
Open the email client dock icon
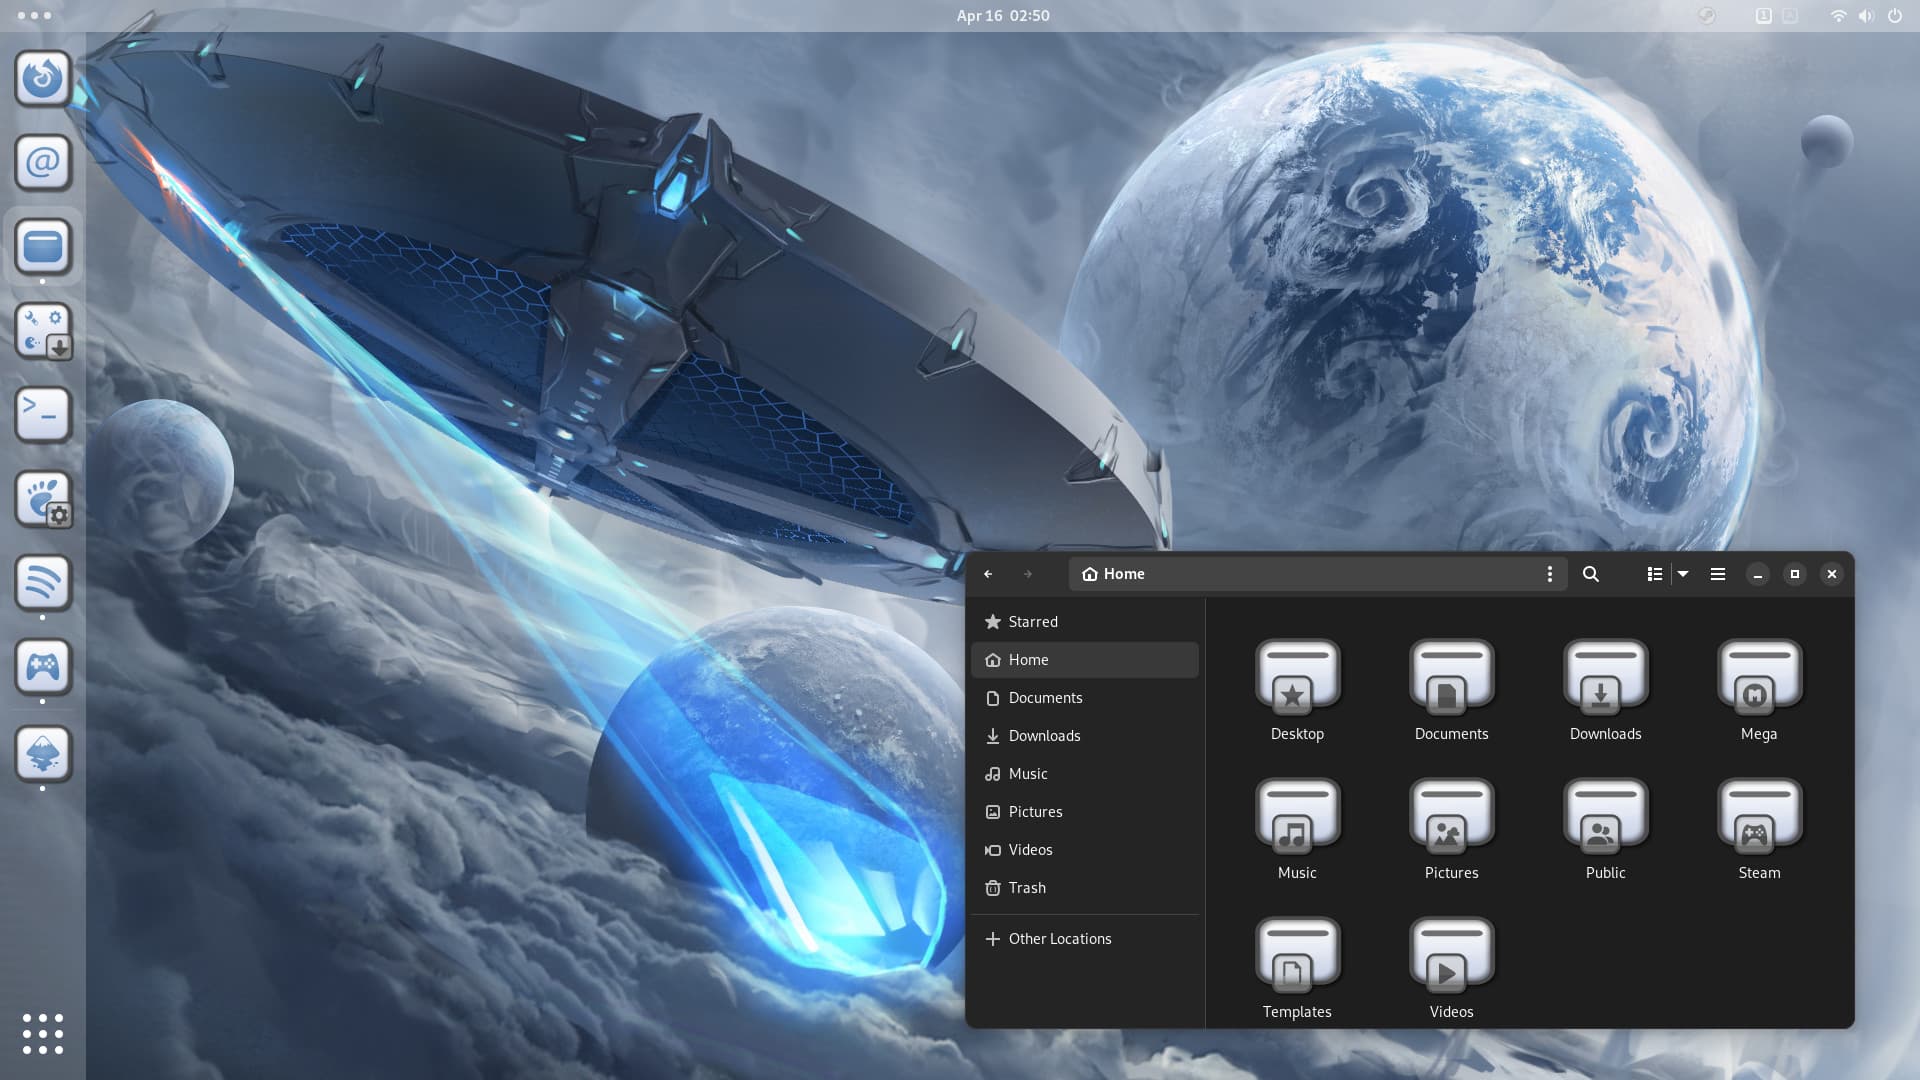[x=43, y=162]
